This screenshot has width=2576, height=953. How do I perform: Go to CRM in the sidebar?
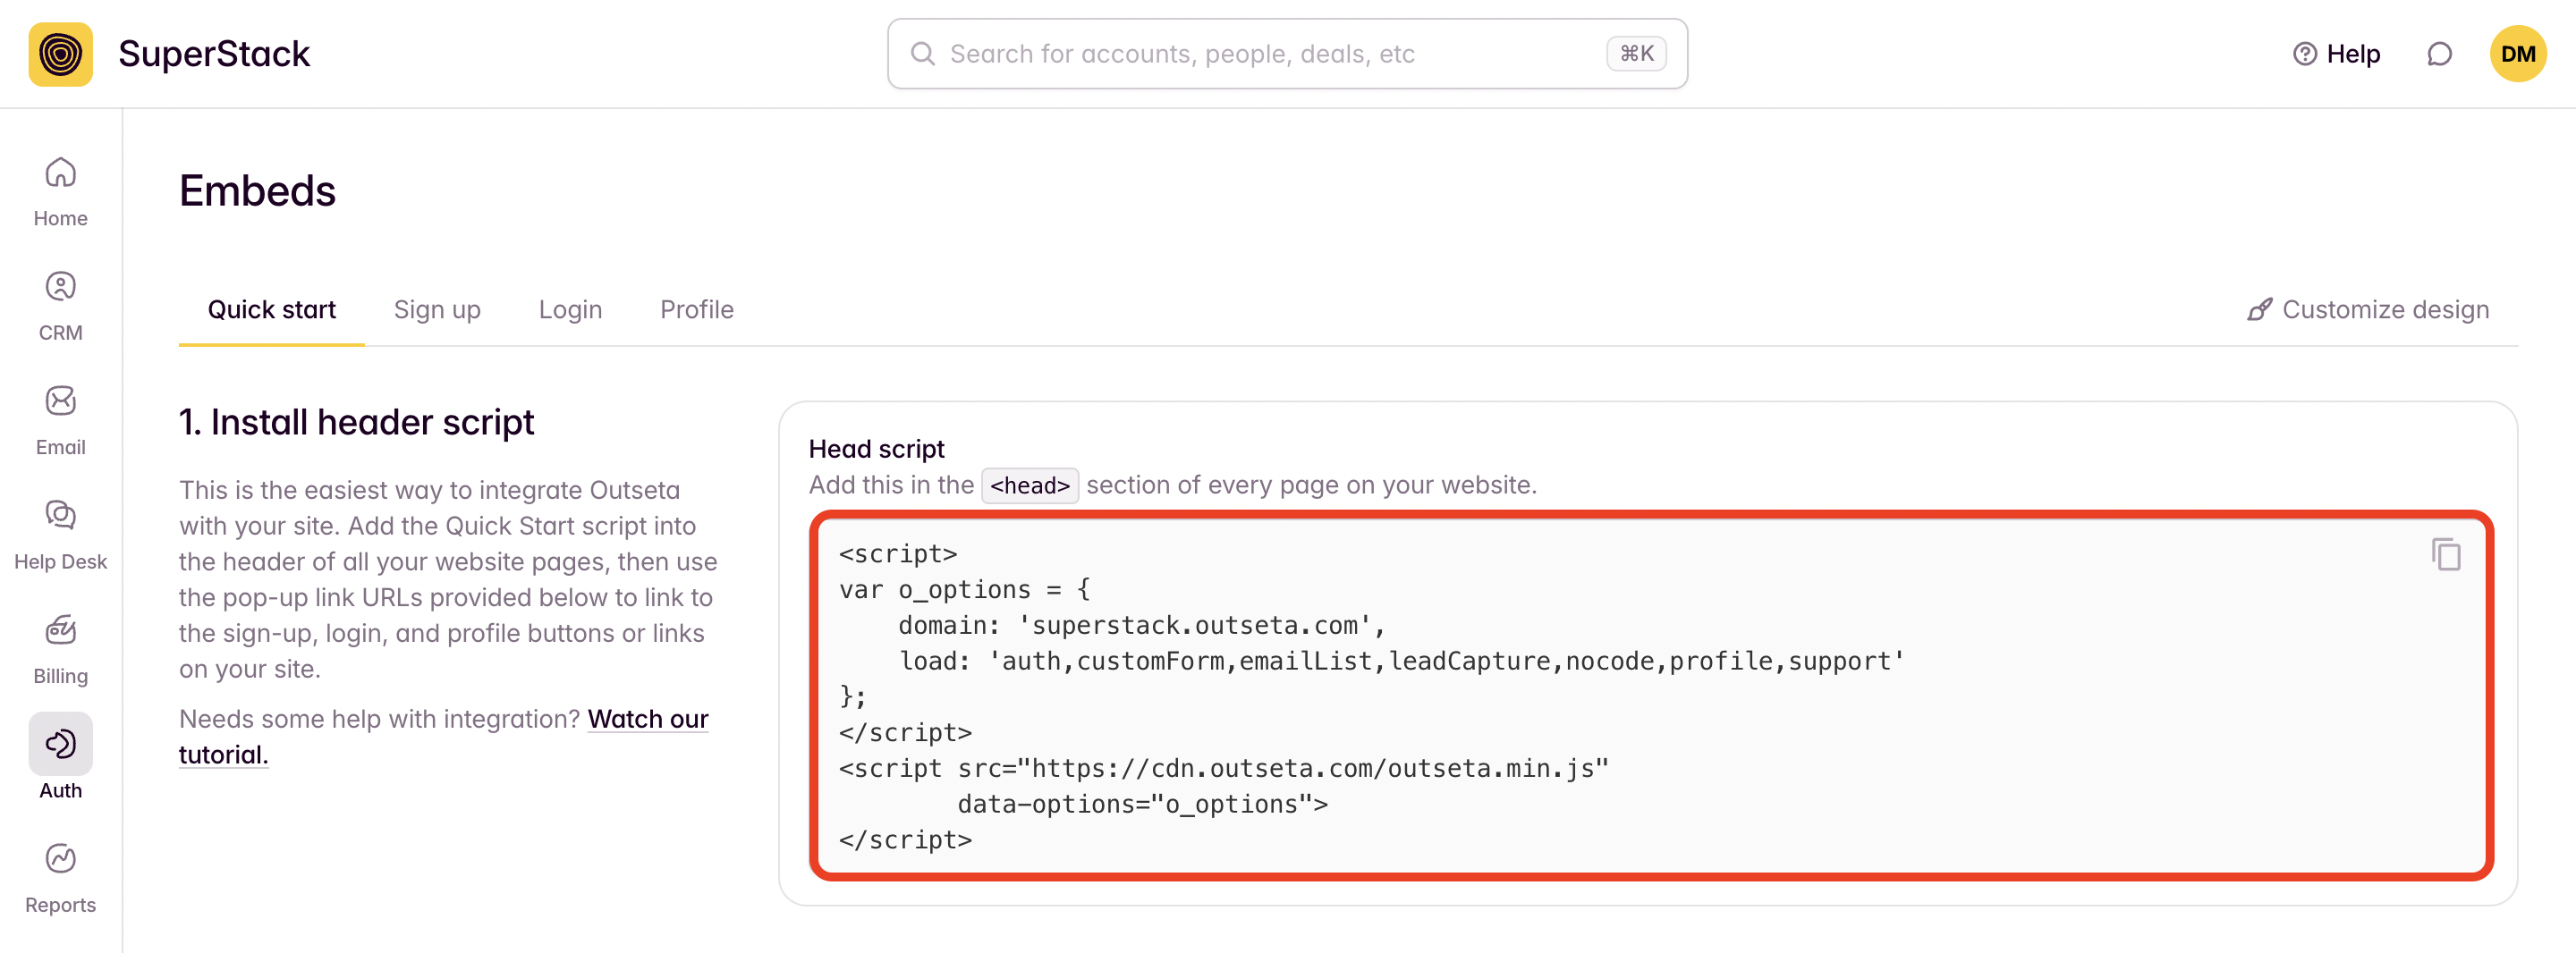(60, 306)
